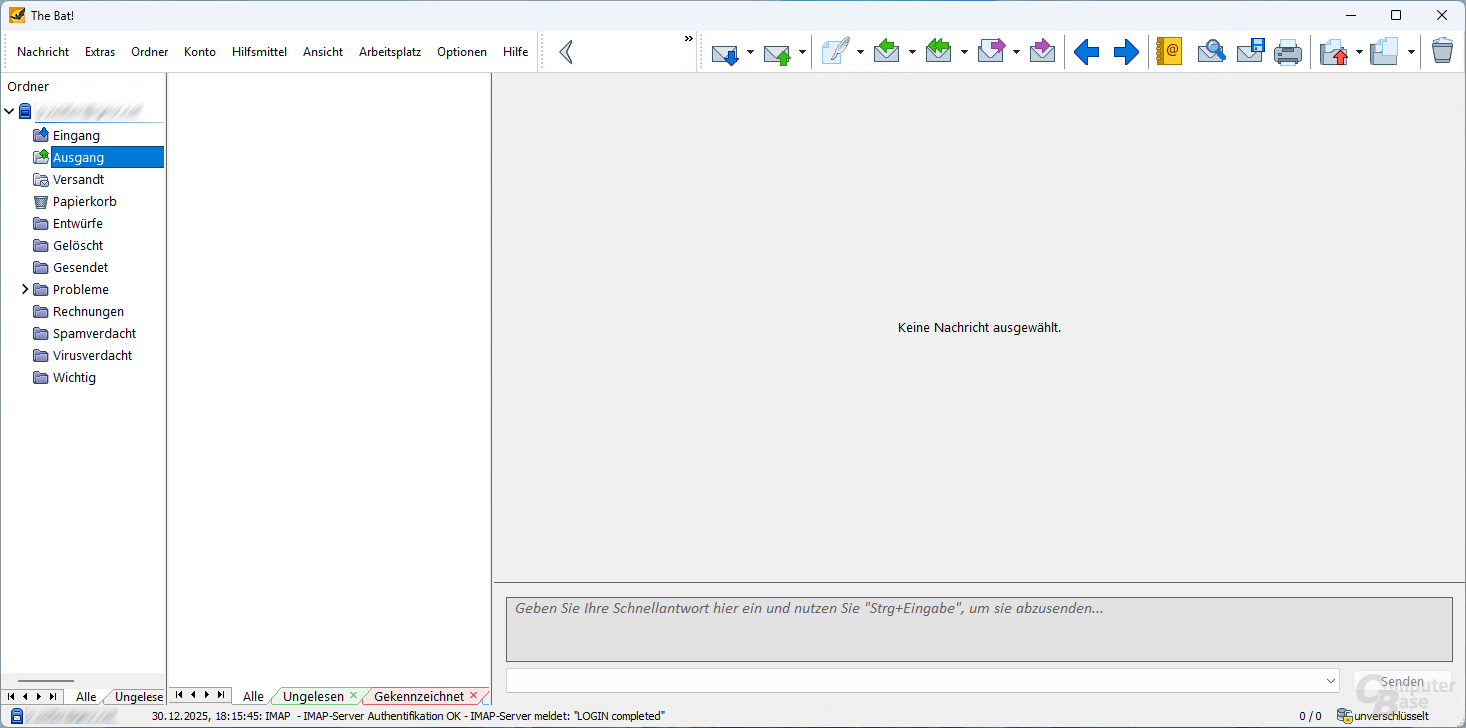This screenshot has width=1466, height=728.
Task: Open the Optionen menu
Action: coord(461,52)
